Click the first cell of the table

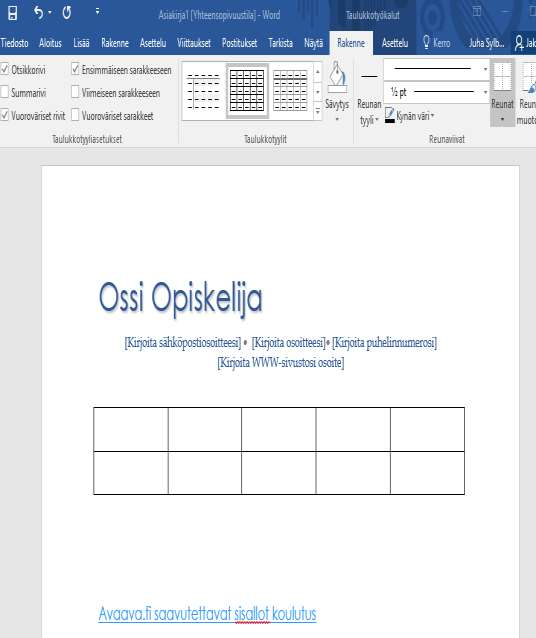[131, 429]
